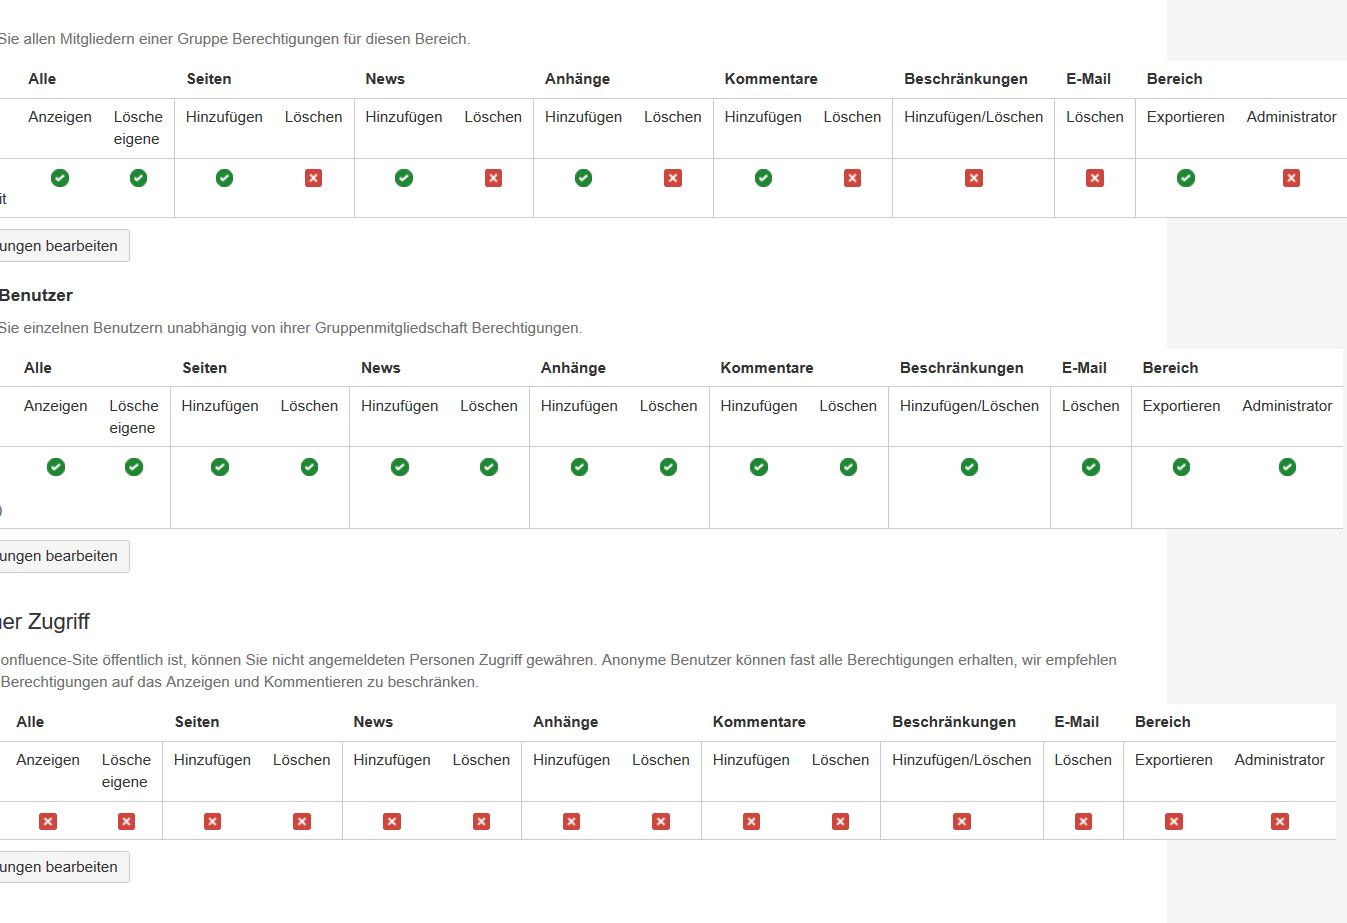Click the green check for Lösche eigene in the Benutzer table

point(134,467)
